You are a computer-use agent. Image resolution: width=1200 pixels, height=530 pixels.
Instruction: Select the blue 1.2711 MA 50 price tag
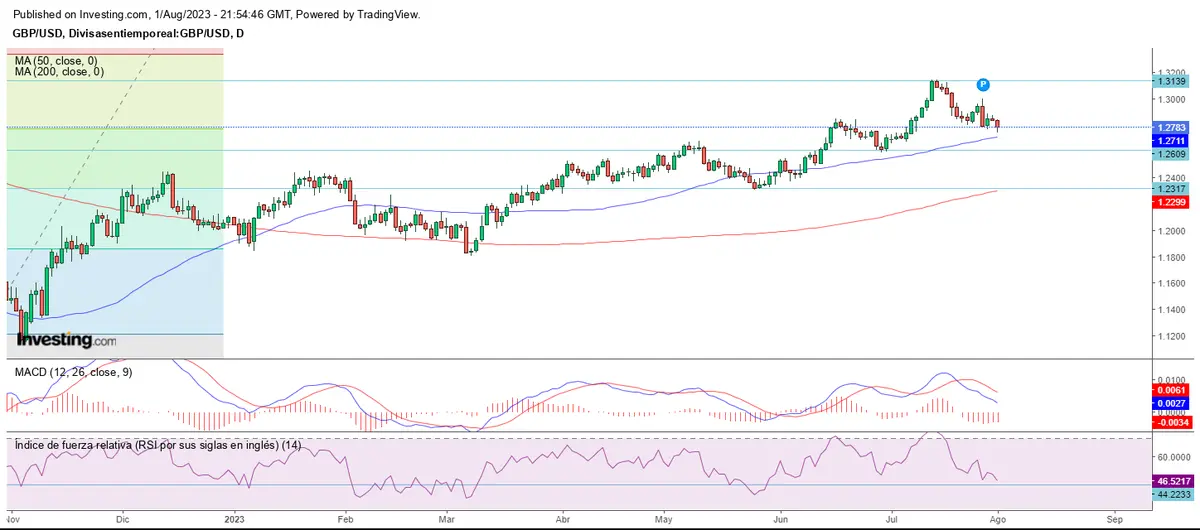(x=1171, y=141)
